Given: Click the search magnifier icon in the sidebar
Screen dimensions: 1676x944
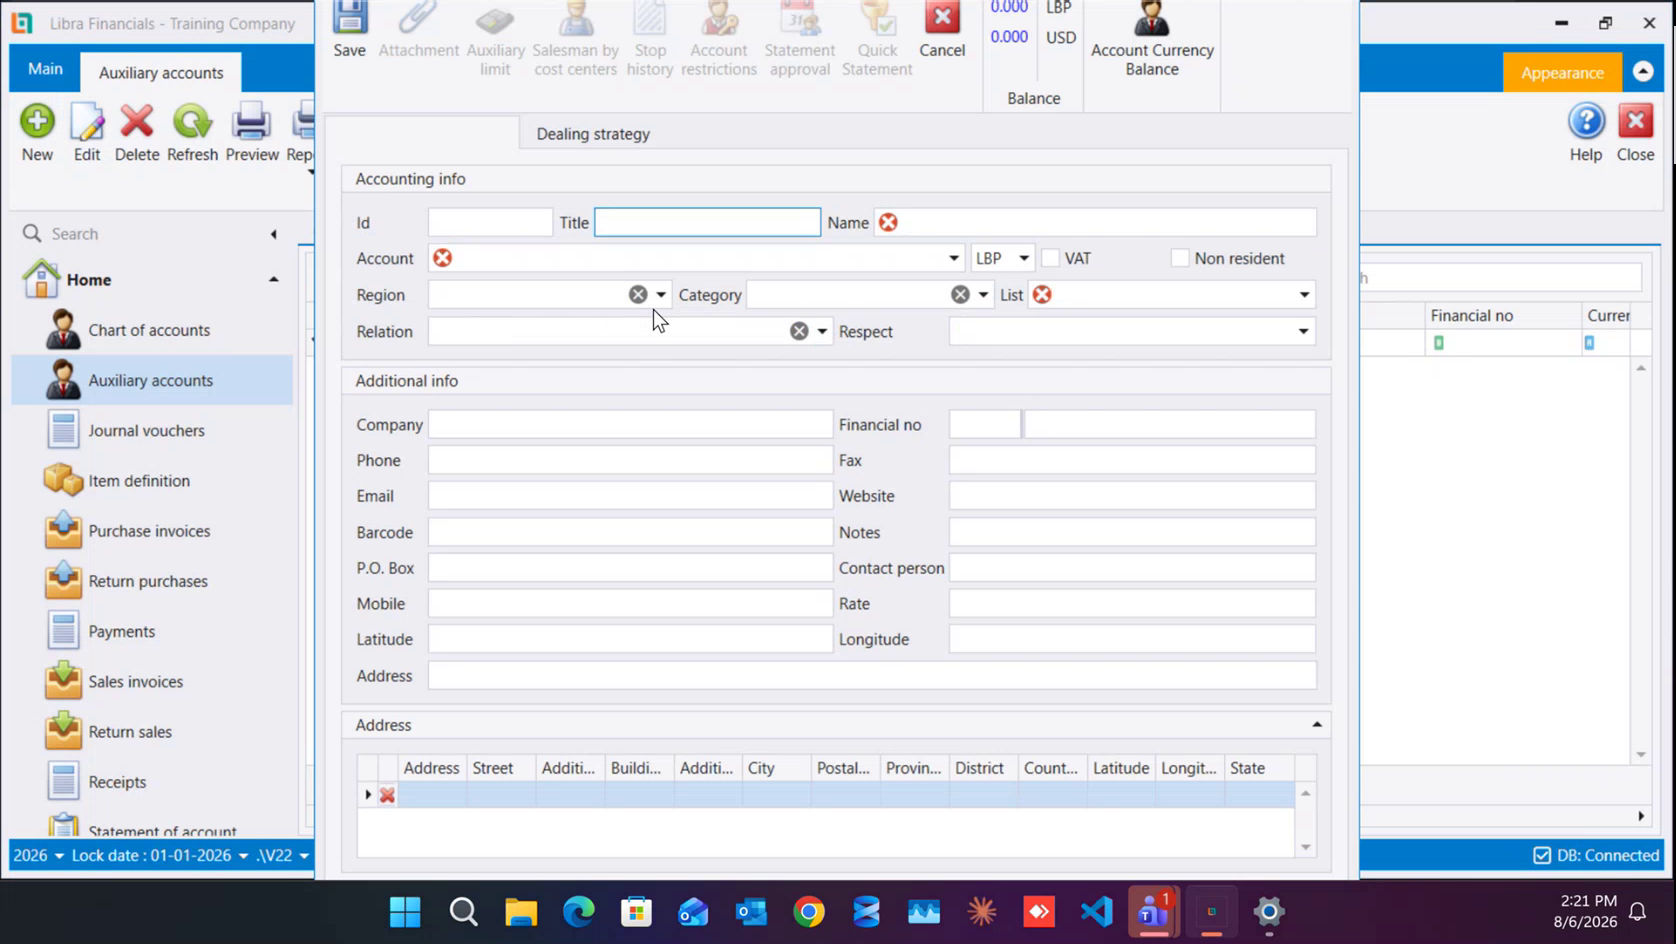Looking at the screenshot, I should (x=32, y=233).
